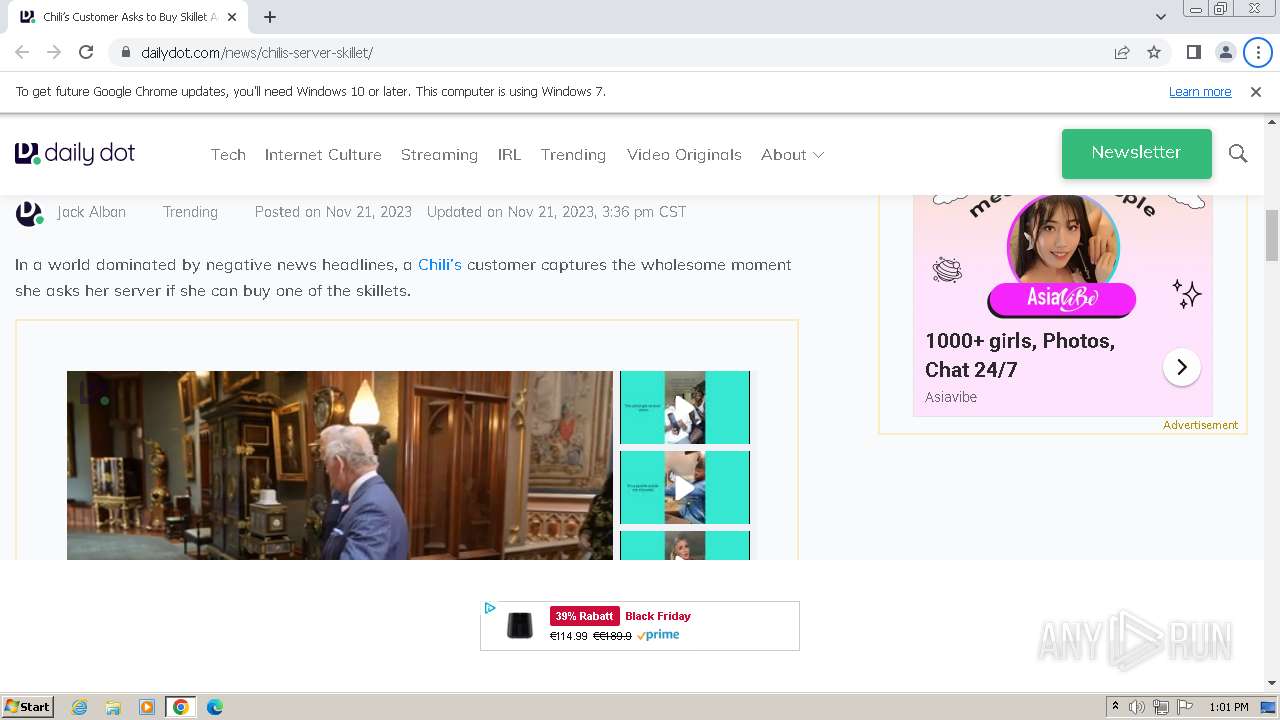Open the site info lock icon

pyautogui.click(x=125, y=52)
